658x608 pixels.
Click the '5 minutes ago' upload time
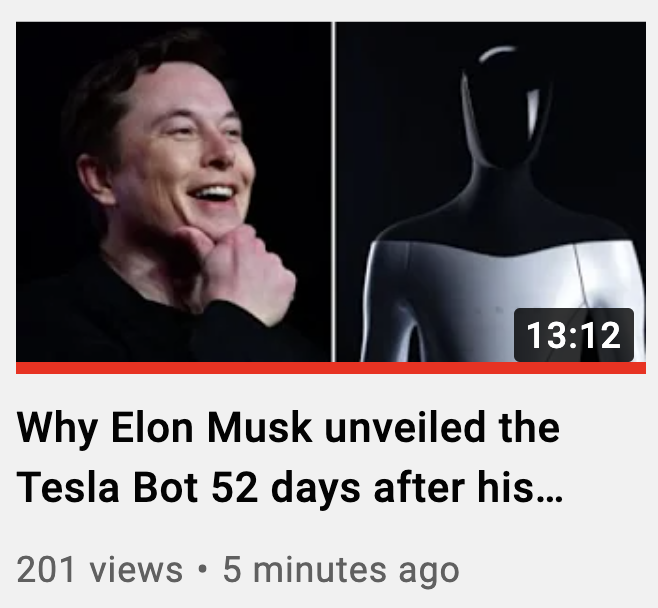coord(341,570)
